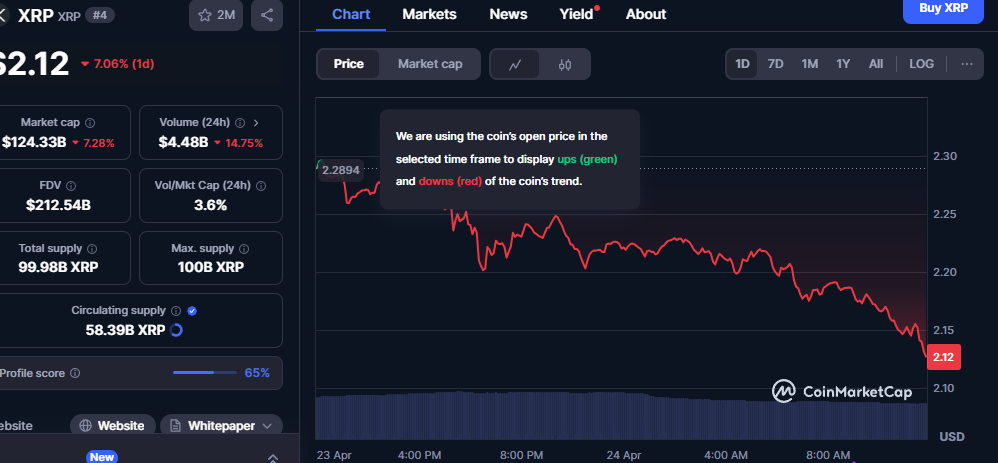The height and width of the screenshot is (463, 998).
Task: Click the $4.48B volume value
Action: click(183, 142)
